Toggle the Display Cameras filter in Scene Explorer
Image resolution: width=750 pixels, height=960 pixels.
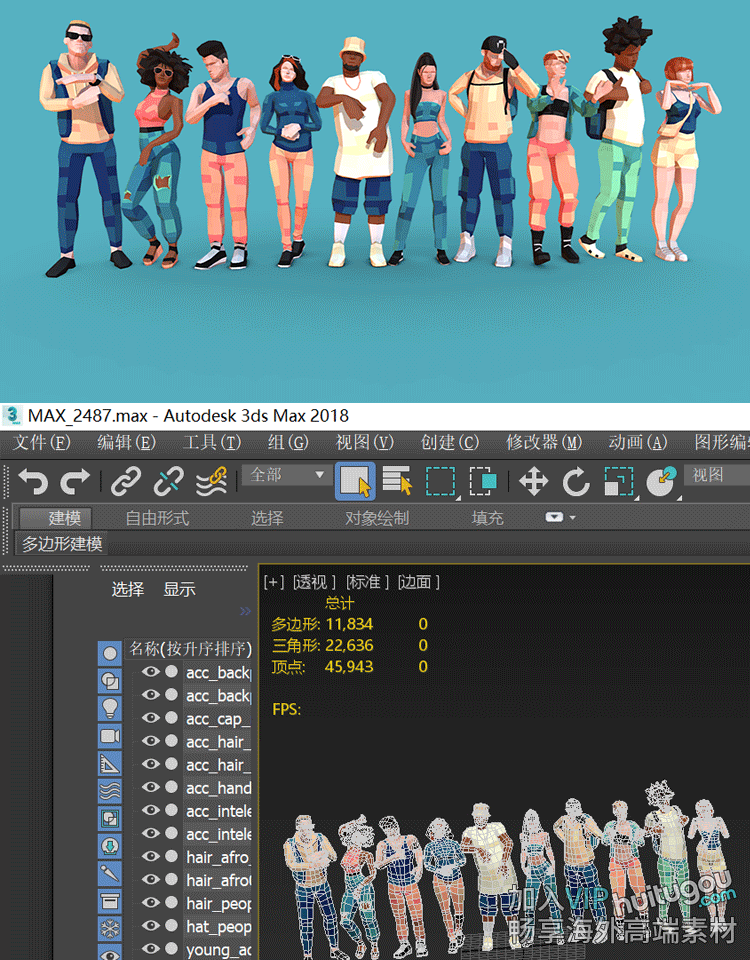click(110, 736)
